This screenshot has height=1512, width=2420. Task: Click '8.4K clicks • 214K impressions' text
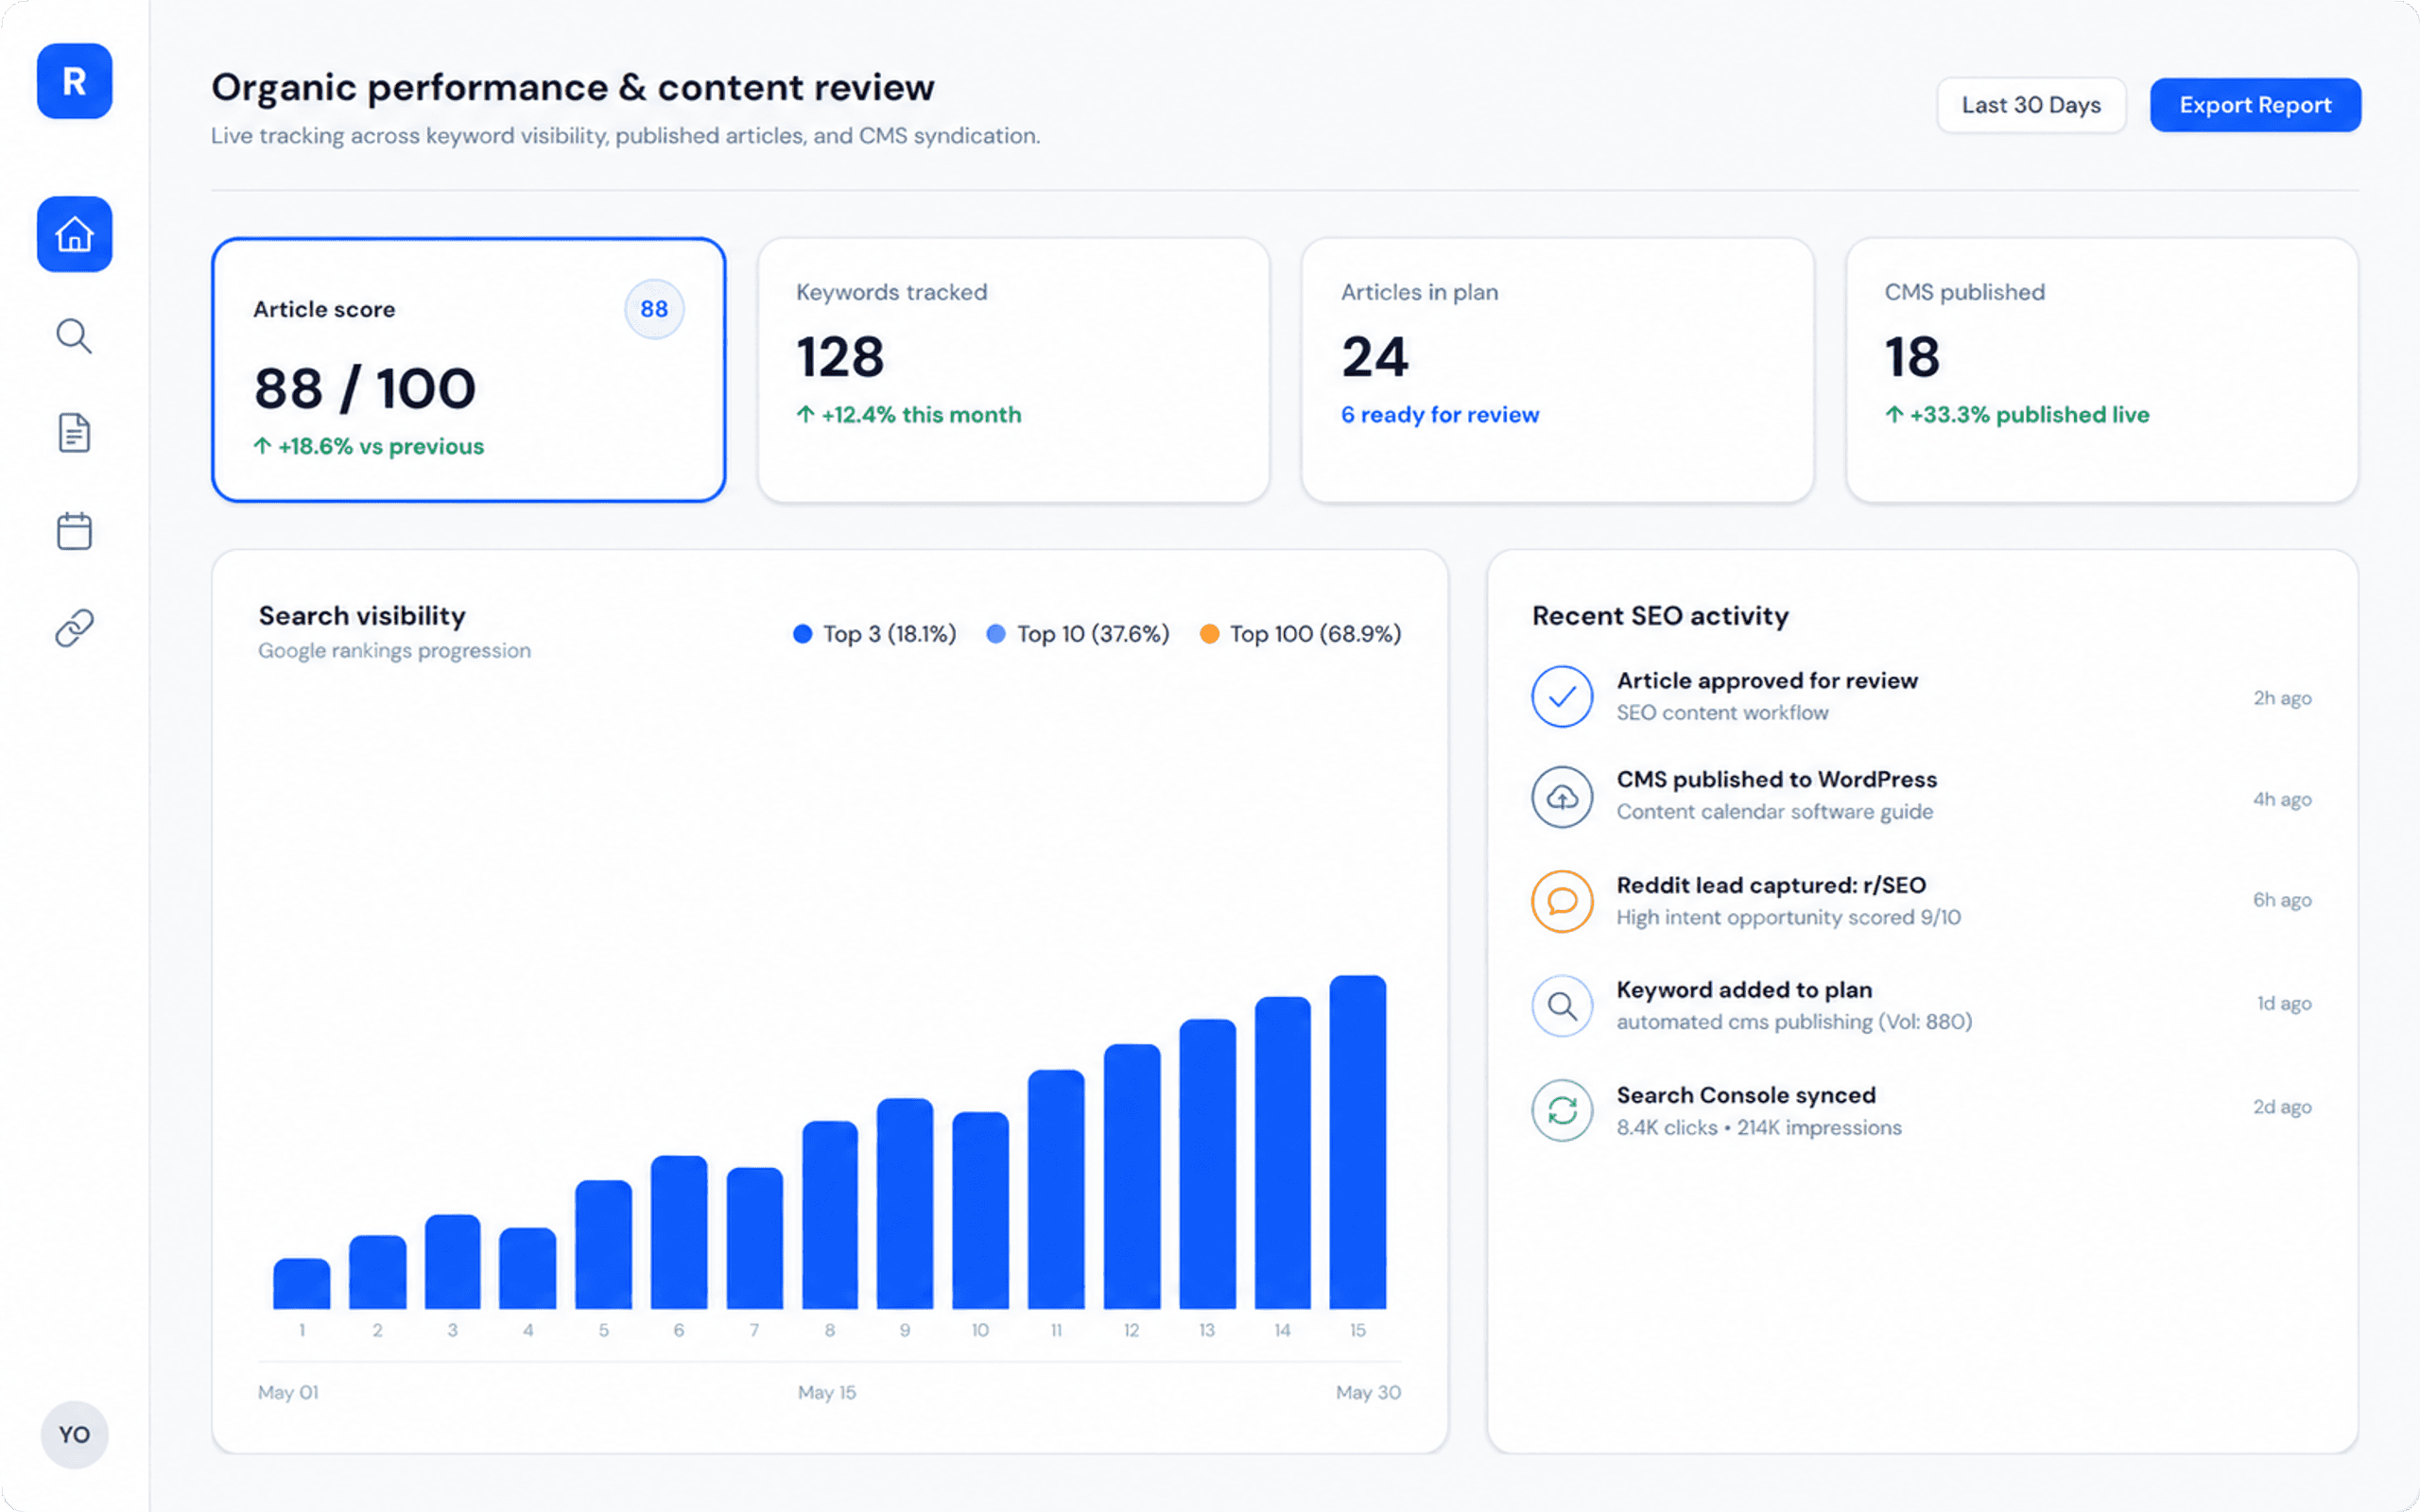(x=1759, y=1128)
